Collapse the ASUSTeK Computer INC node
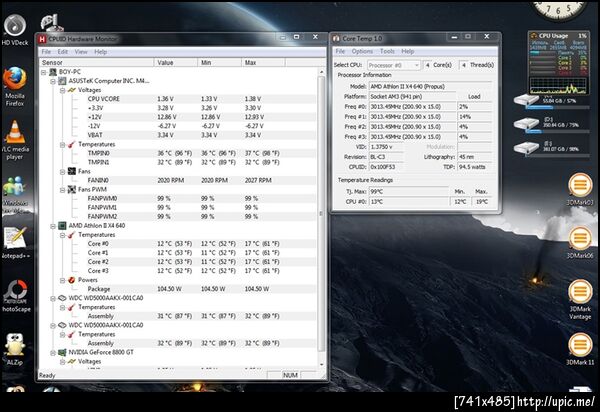 click(x=53, y=81)
